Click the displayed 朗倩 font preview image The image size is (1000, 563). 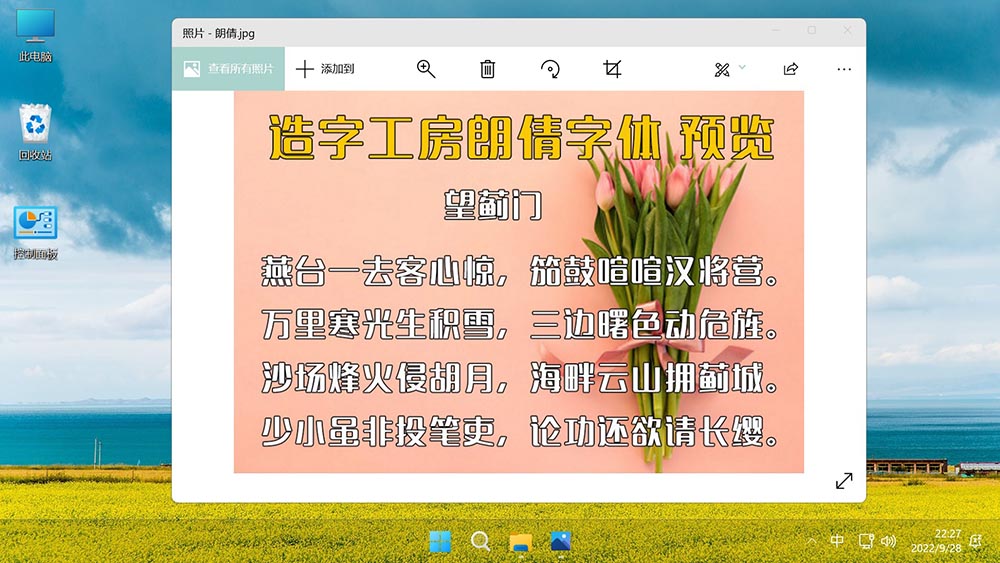(x=518, y=282)
